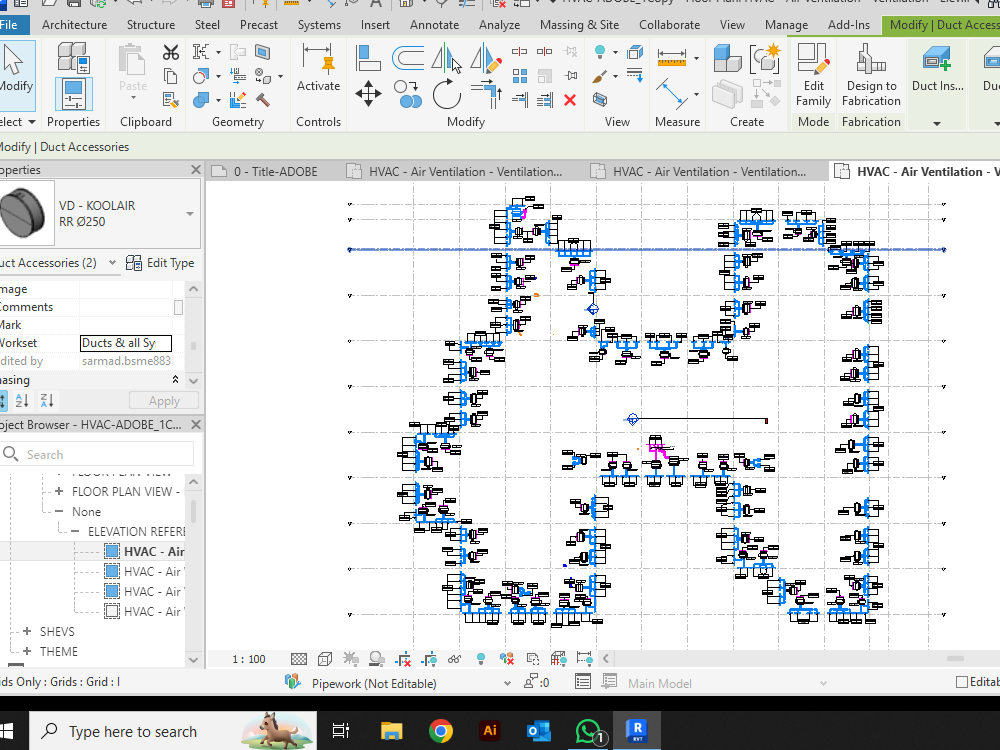Expand the SHEVS tree node
This screenshot has width=1000, height=750.
click(x=27, y=631)
